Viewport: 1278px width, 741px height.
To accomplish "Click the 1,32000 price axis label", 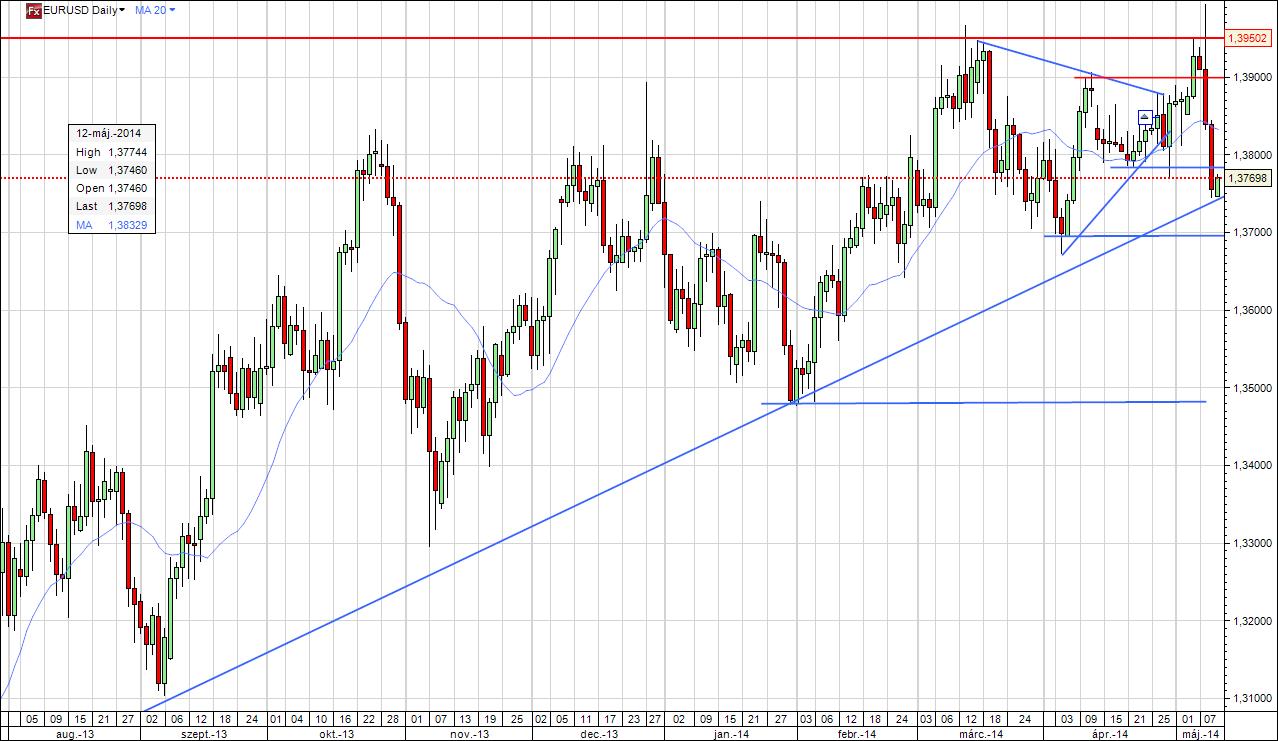I will tap(1251, 620).
